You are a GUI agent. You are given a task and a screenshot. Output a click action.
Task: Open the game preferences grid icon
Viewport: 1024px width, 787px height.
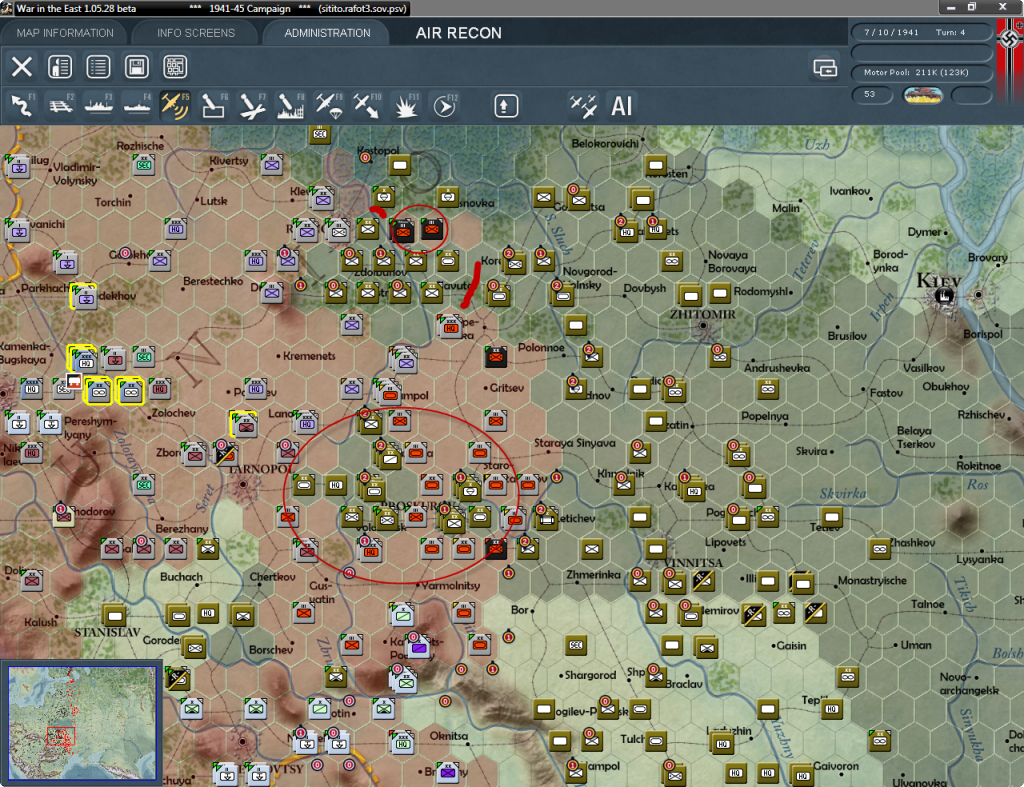(175, 67)
